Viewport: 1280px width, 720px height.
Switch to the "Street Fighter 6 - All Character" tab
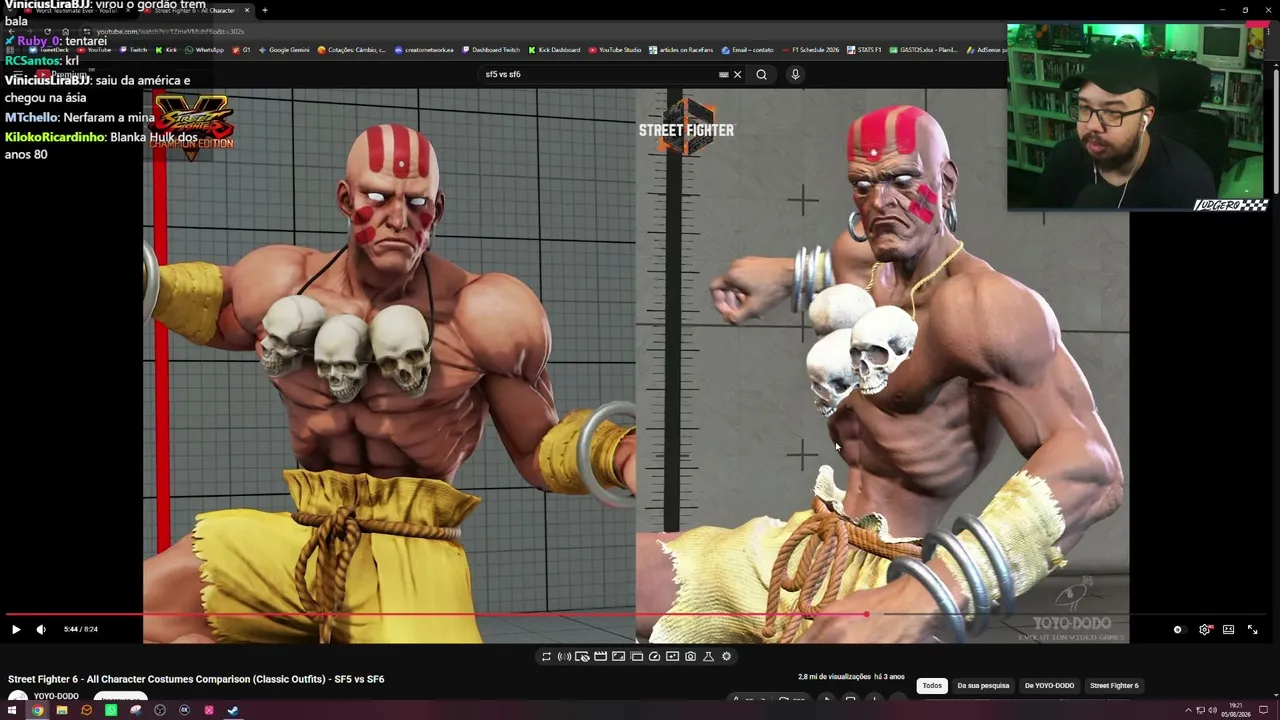196,10
